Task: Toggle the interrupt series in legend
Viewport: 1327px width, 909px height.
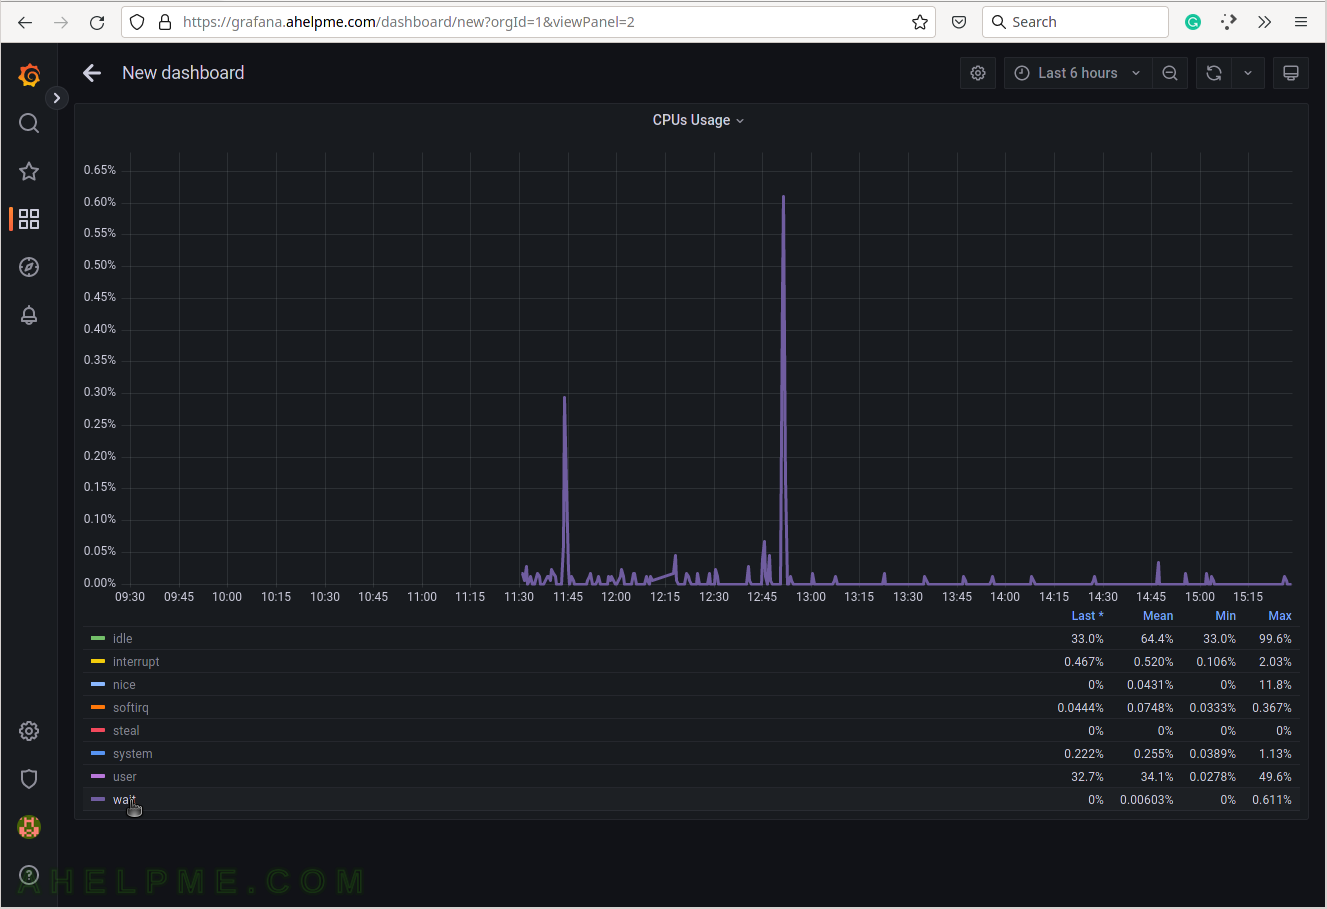Action: tap(136, 662)
